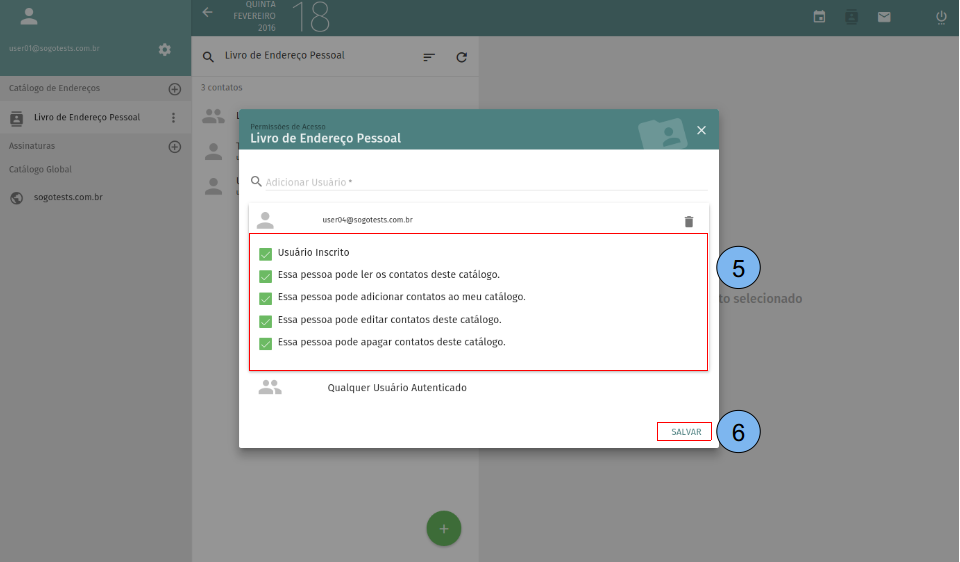This screenshot has height=562, width=960.
Task: Toggle permission to read contacts checkbox
Action: 265,275
